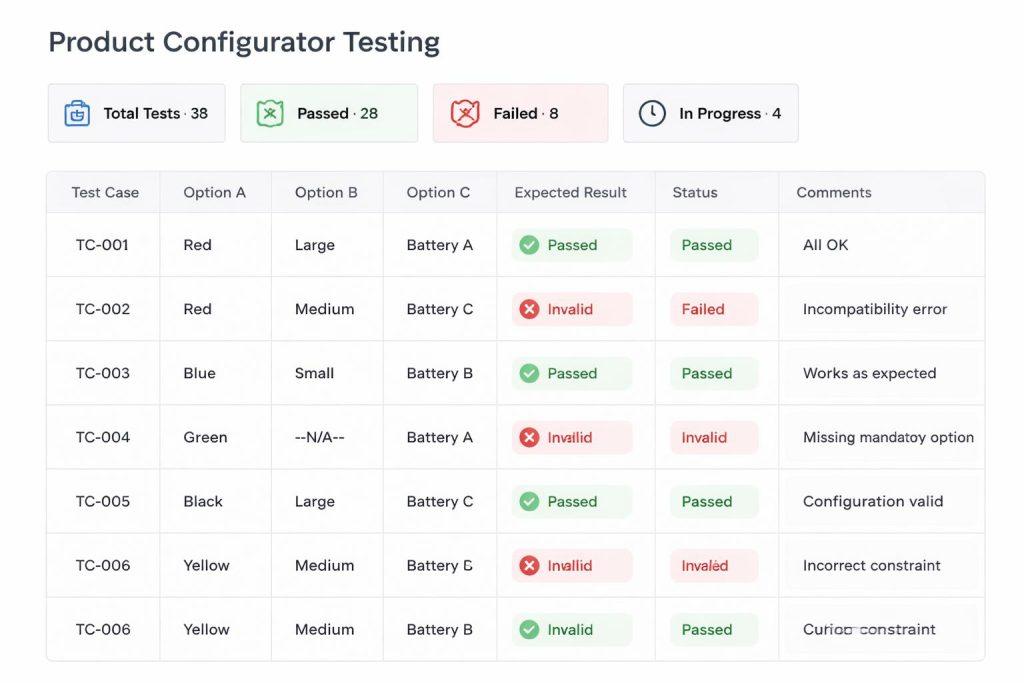Click the 'Incompatibility error' comment field
The height and width of the screenshot is (683, 1024).
[x=874, y=309]
